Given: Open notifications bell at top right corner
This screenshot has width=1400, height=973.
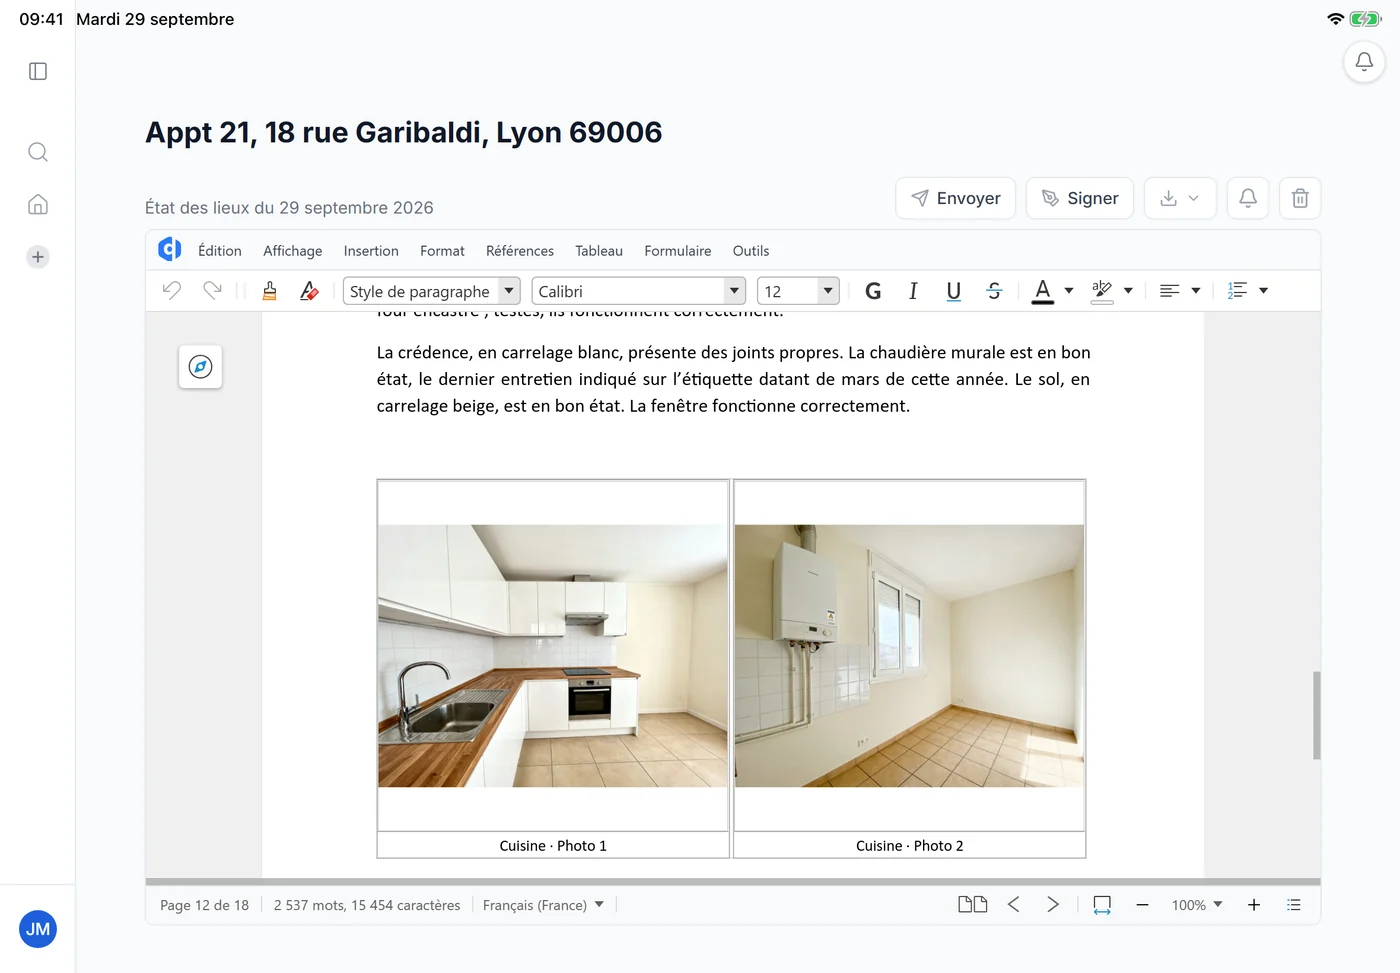Looking at the screenshot, I should pyautogui.click(x=1364, y=62).
